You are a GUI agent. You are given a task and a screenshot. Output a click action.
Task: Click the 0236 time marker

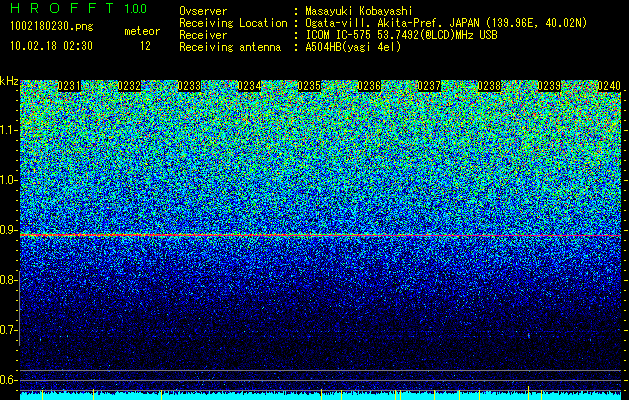click(x=369, y=86)
